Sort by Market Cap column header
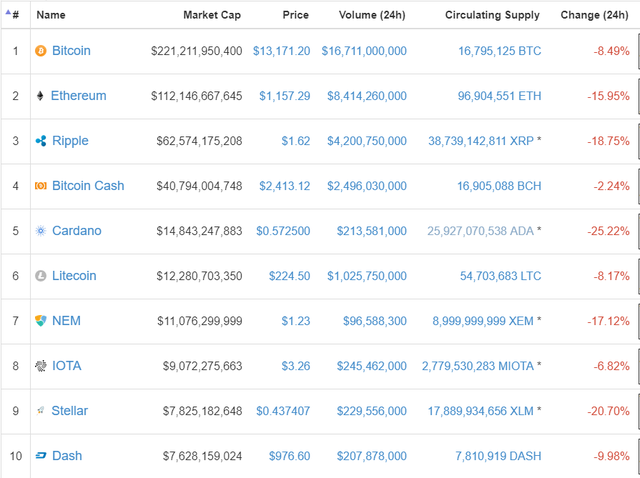This screenshot has height=478, width=640. tap(212, 15)
